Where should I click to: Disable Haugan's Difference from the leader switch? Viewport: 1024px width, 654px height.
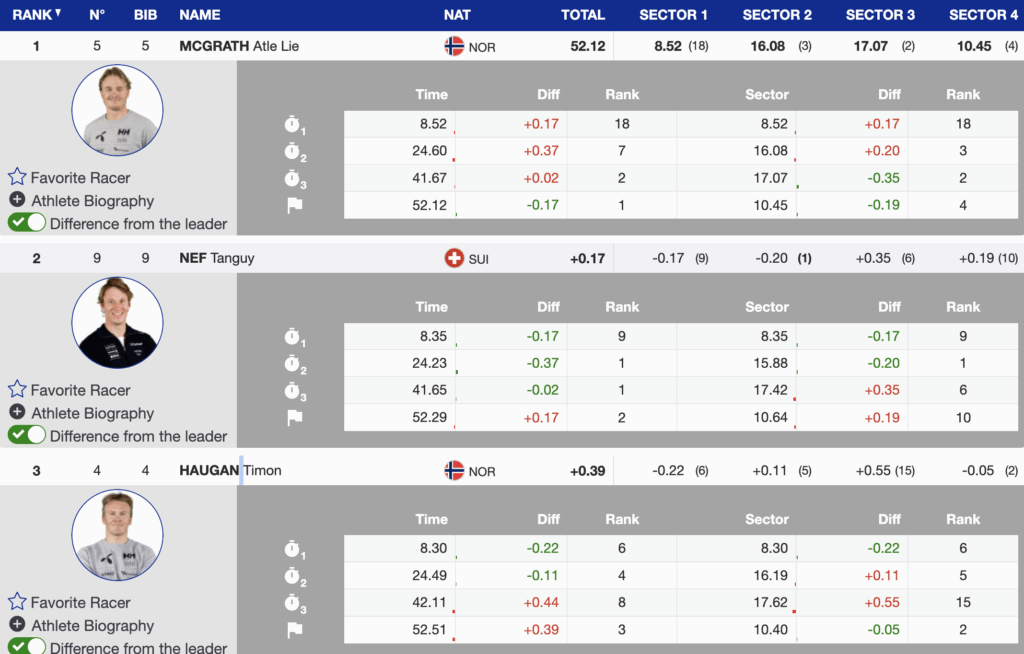[x=27, y=646]
